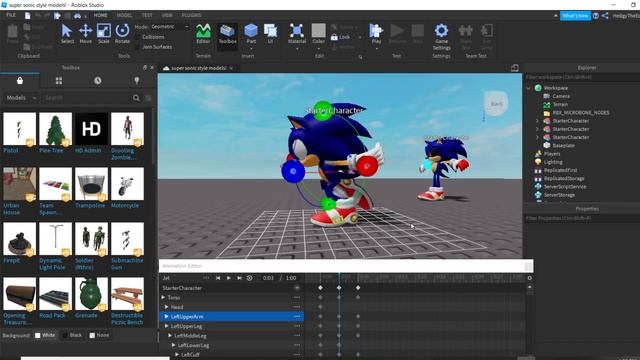Select the Rotate tool
The image size is (640, 360).
coord(122,33)
